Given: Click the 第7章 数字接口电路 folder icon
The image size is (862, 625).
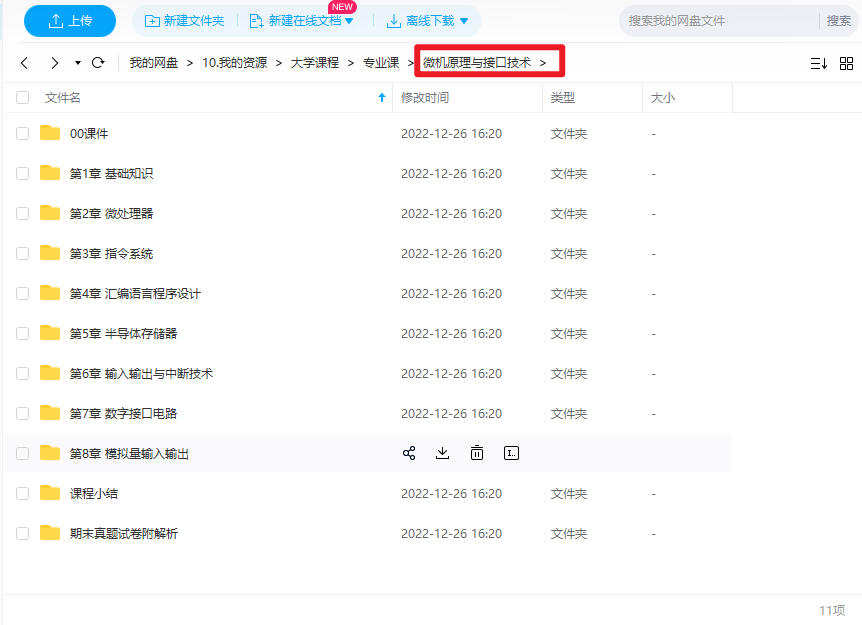Looking at the screenshot, I should click(50, 413).
